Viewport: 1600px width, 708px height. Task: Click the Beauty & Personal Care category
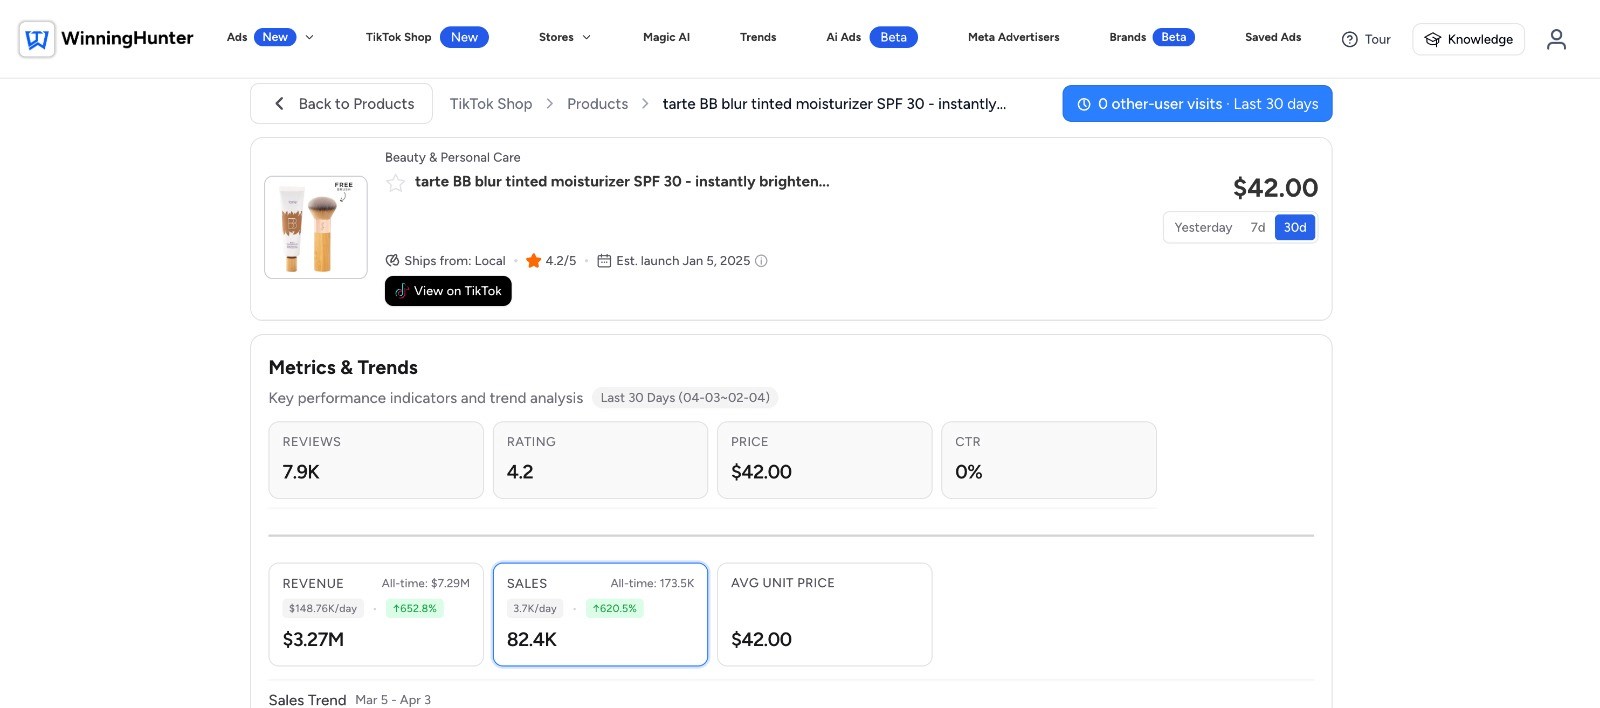[x=452, y=157]
